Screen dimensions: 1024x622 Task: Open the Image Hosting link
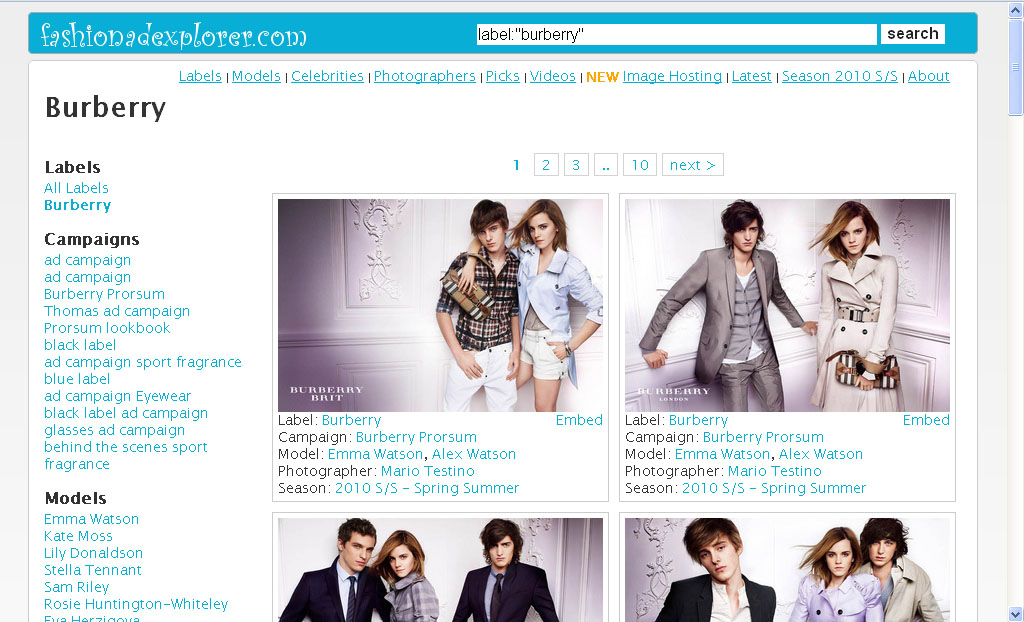pos(672,76)
